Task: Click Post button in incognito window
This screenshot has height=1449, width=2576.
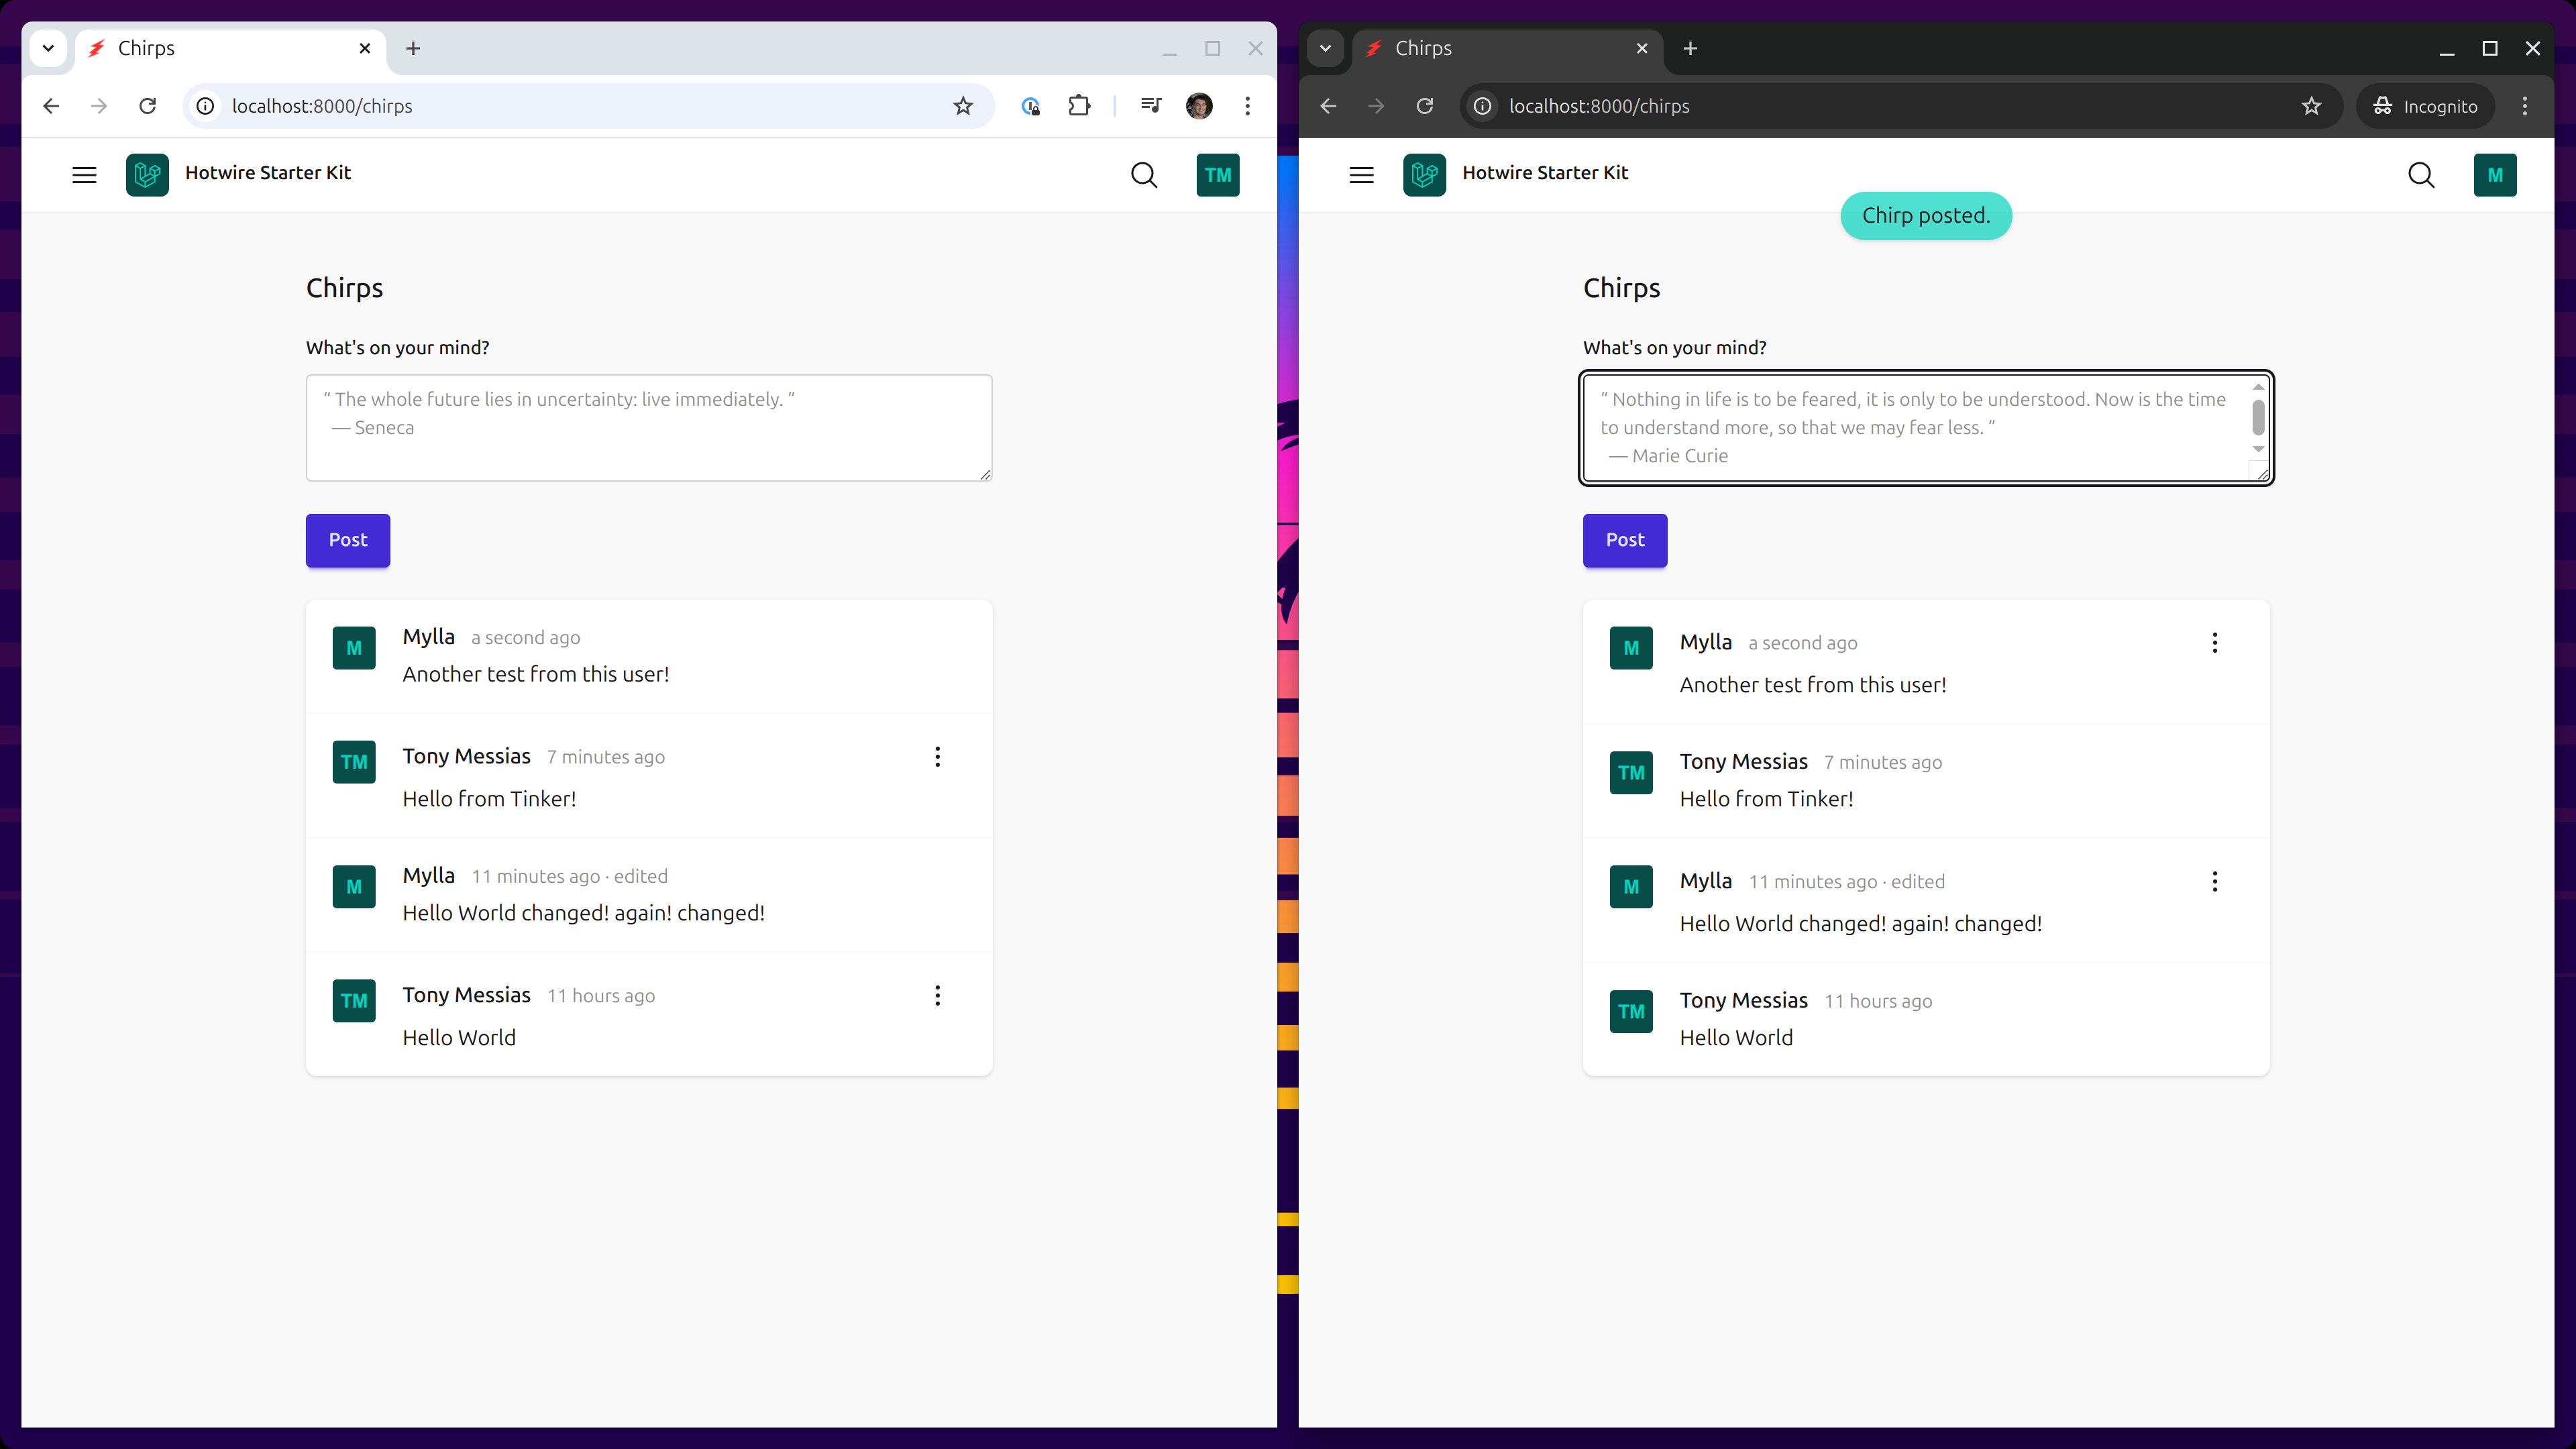Action: pyautogui.click(x=1624, y=540)
